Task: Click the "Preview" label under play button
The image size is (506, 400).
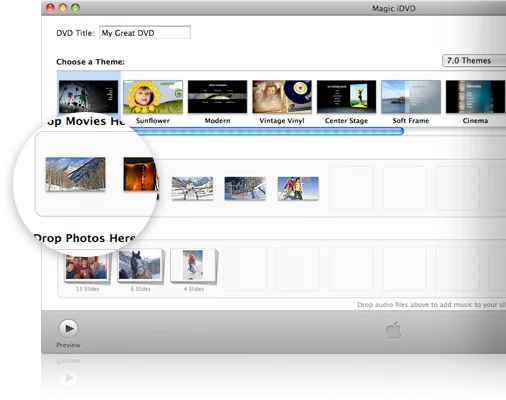Action: pyautogui.click(x=68, y=345)
